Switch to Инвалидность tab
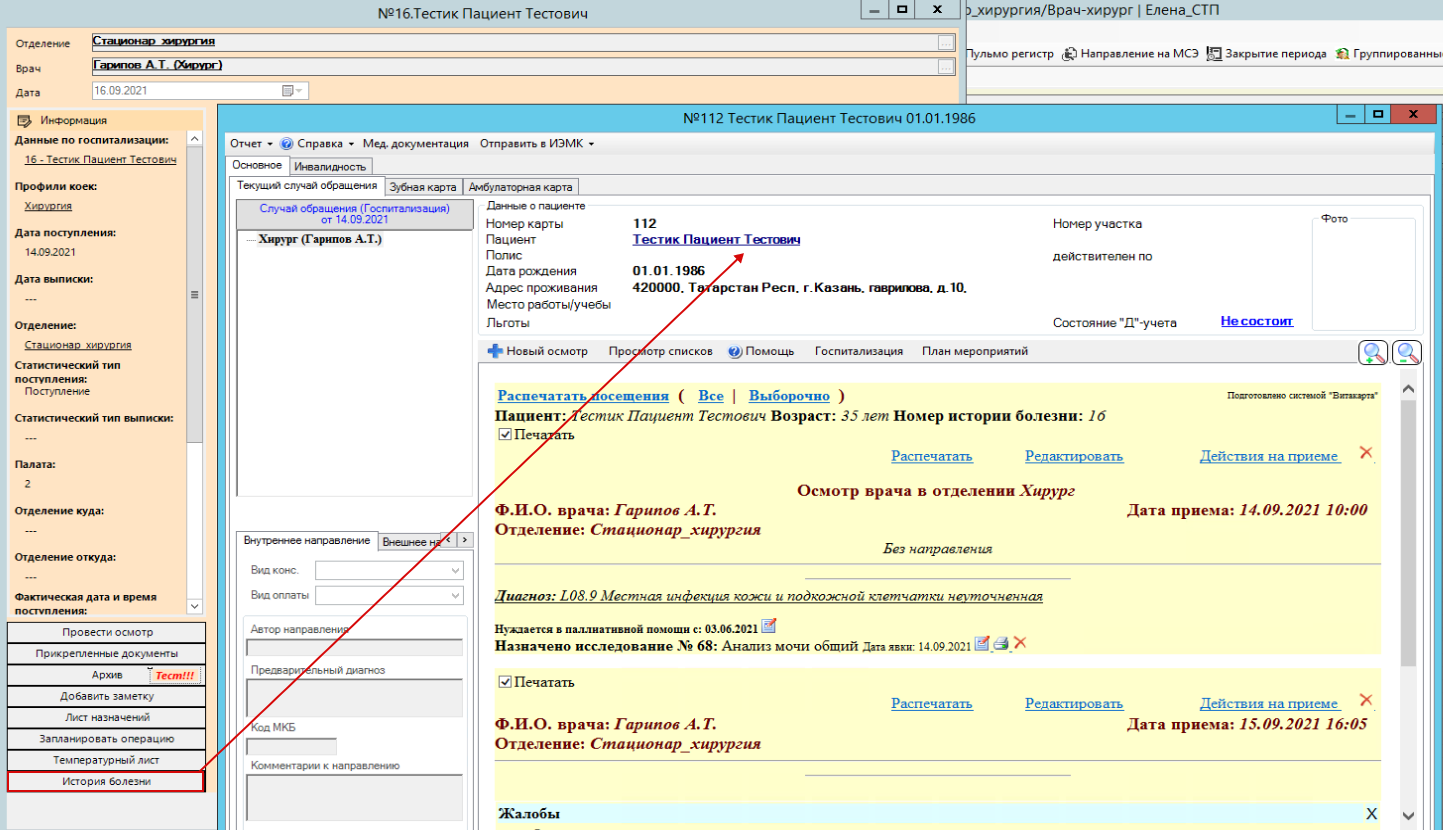The height and width of the screenshot is (830, 1443). 332,166
